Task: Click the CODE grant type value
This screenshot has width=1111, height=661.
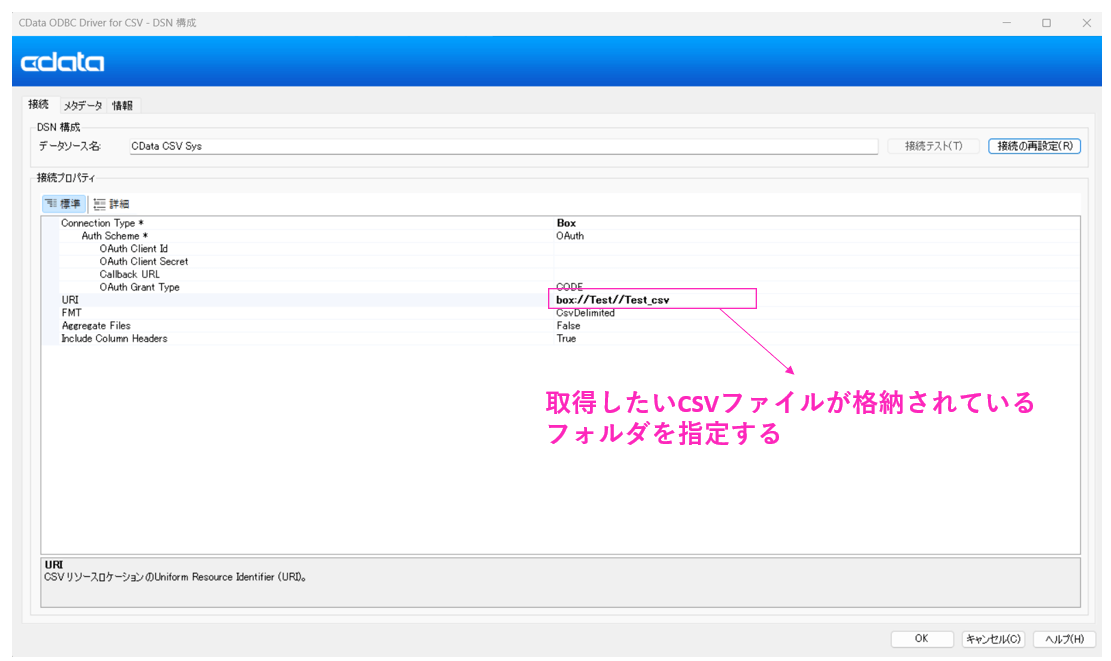Action: 570,287
